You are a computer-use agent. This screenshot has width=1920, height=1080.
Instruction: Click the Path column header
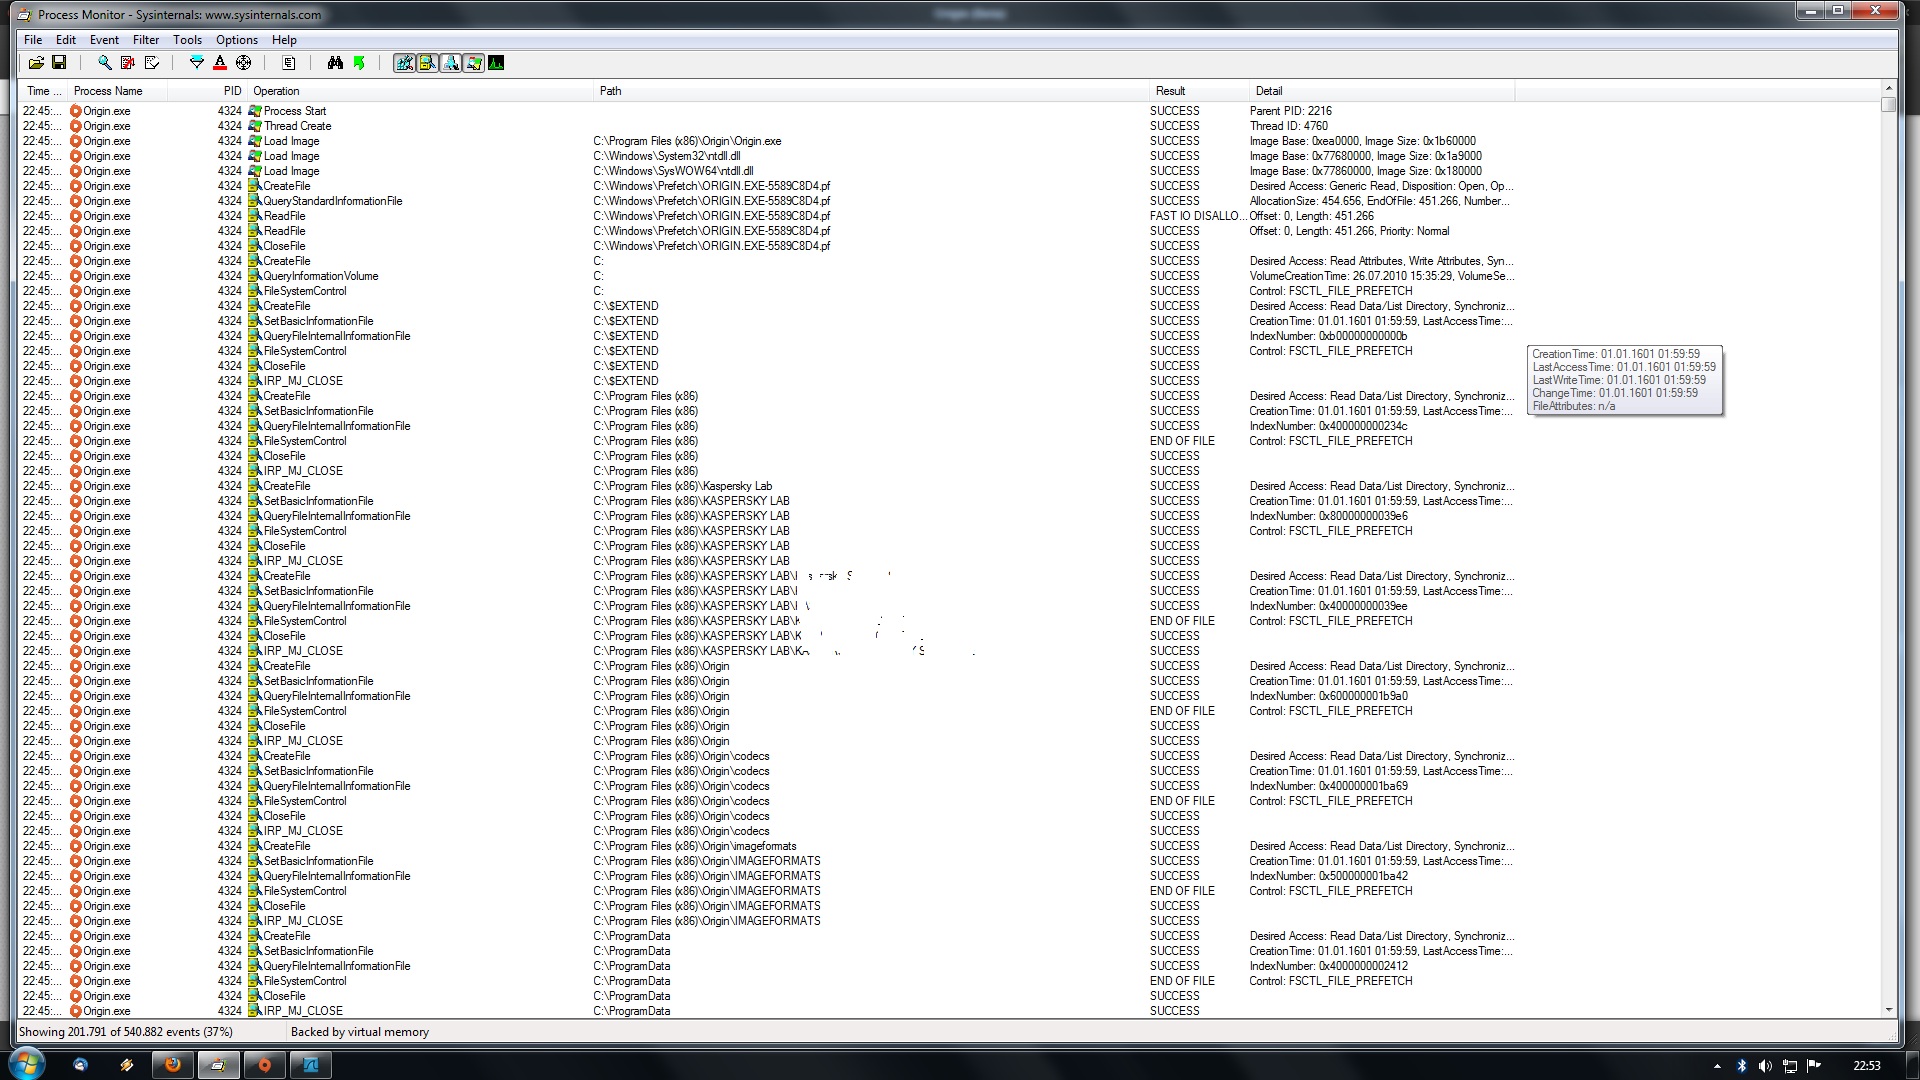point(871,91)
